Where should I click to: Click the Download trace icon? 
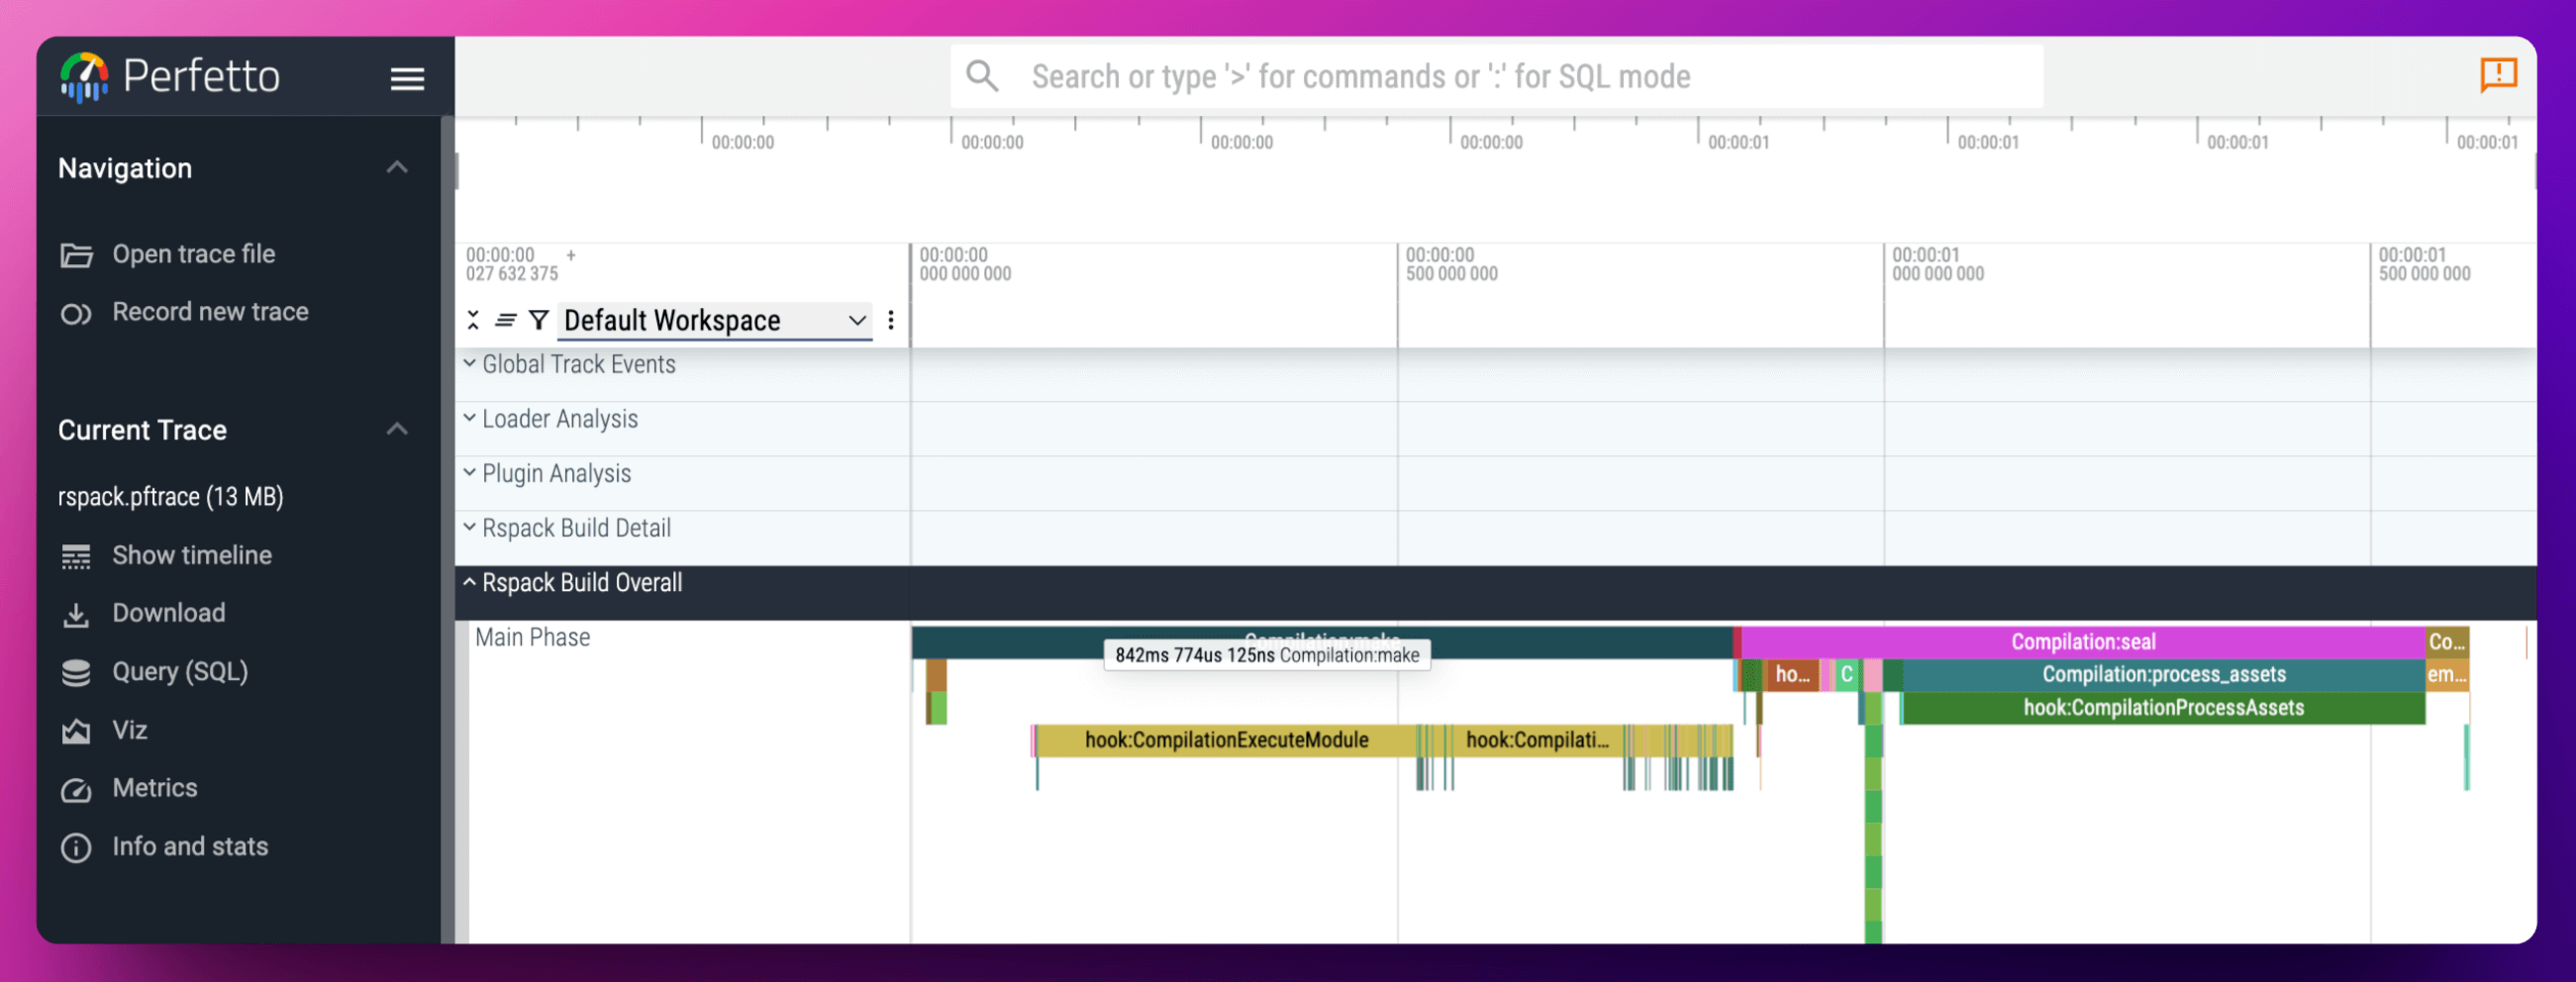tap(76, 614)
